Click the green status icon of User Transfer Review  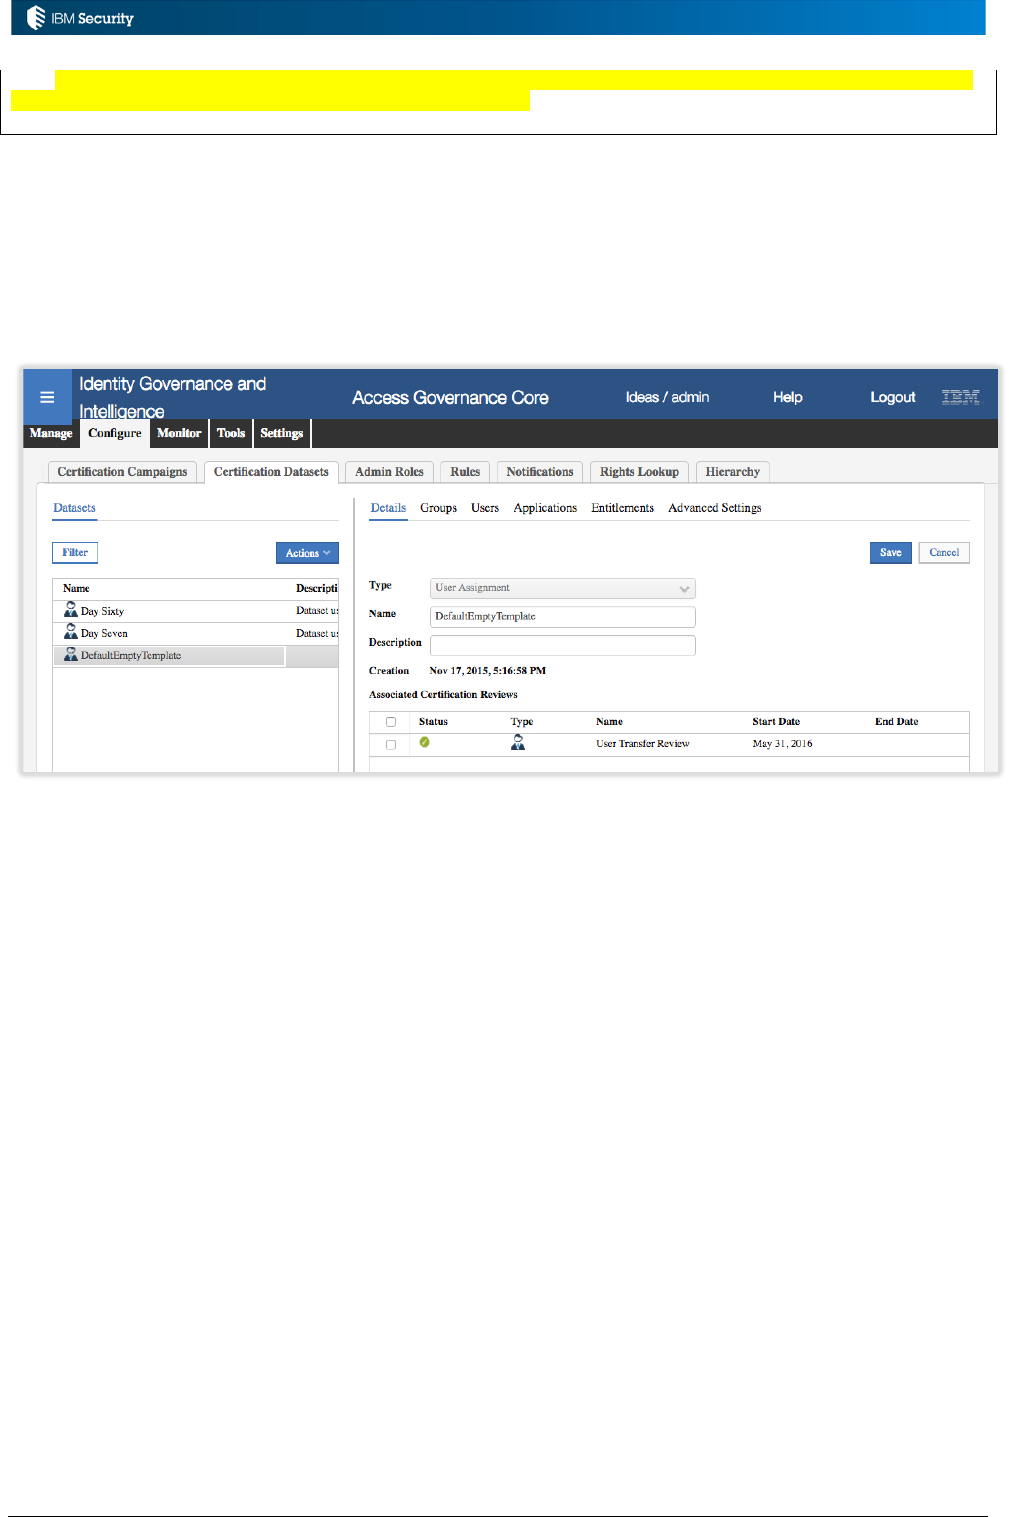point(425,742)
